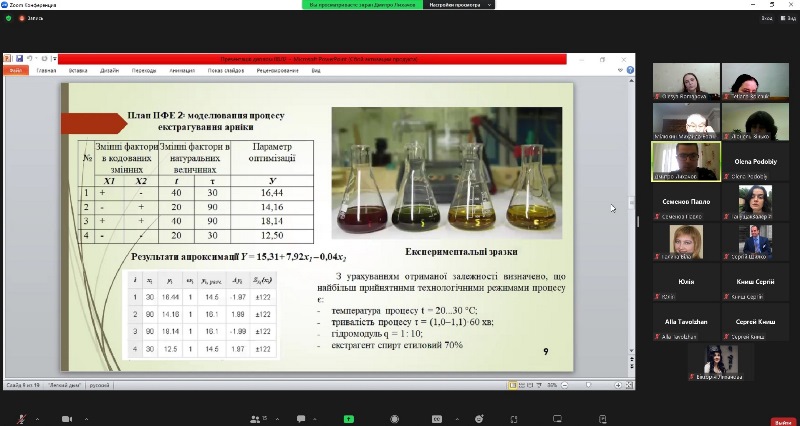Select Сергей Книш participant tile
800x426 pixels.
755,322
